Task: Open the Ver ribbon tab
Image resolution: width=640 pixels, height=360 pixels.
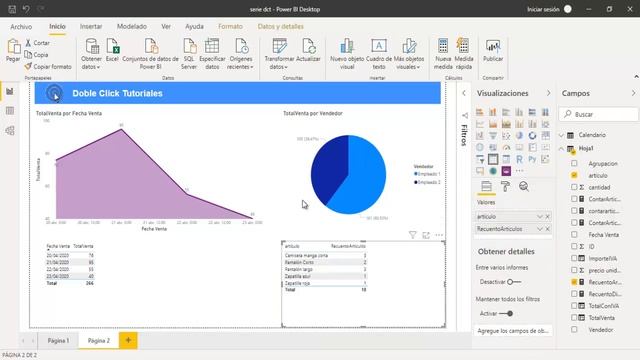Action: (166, 27)
